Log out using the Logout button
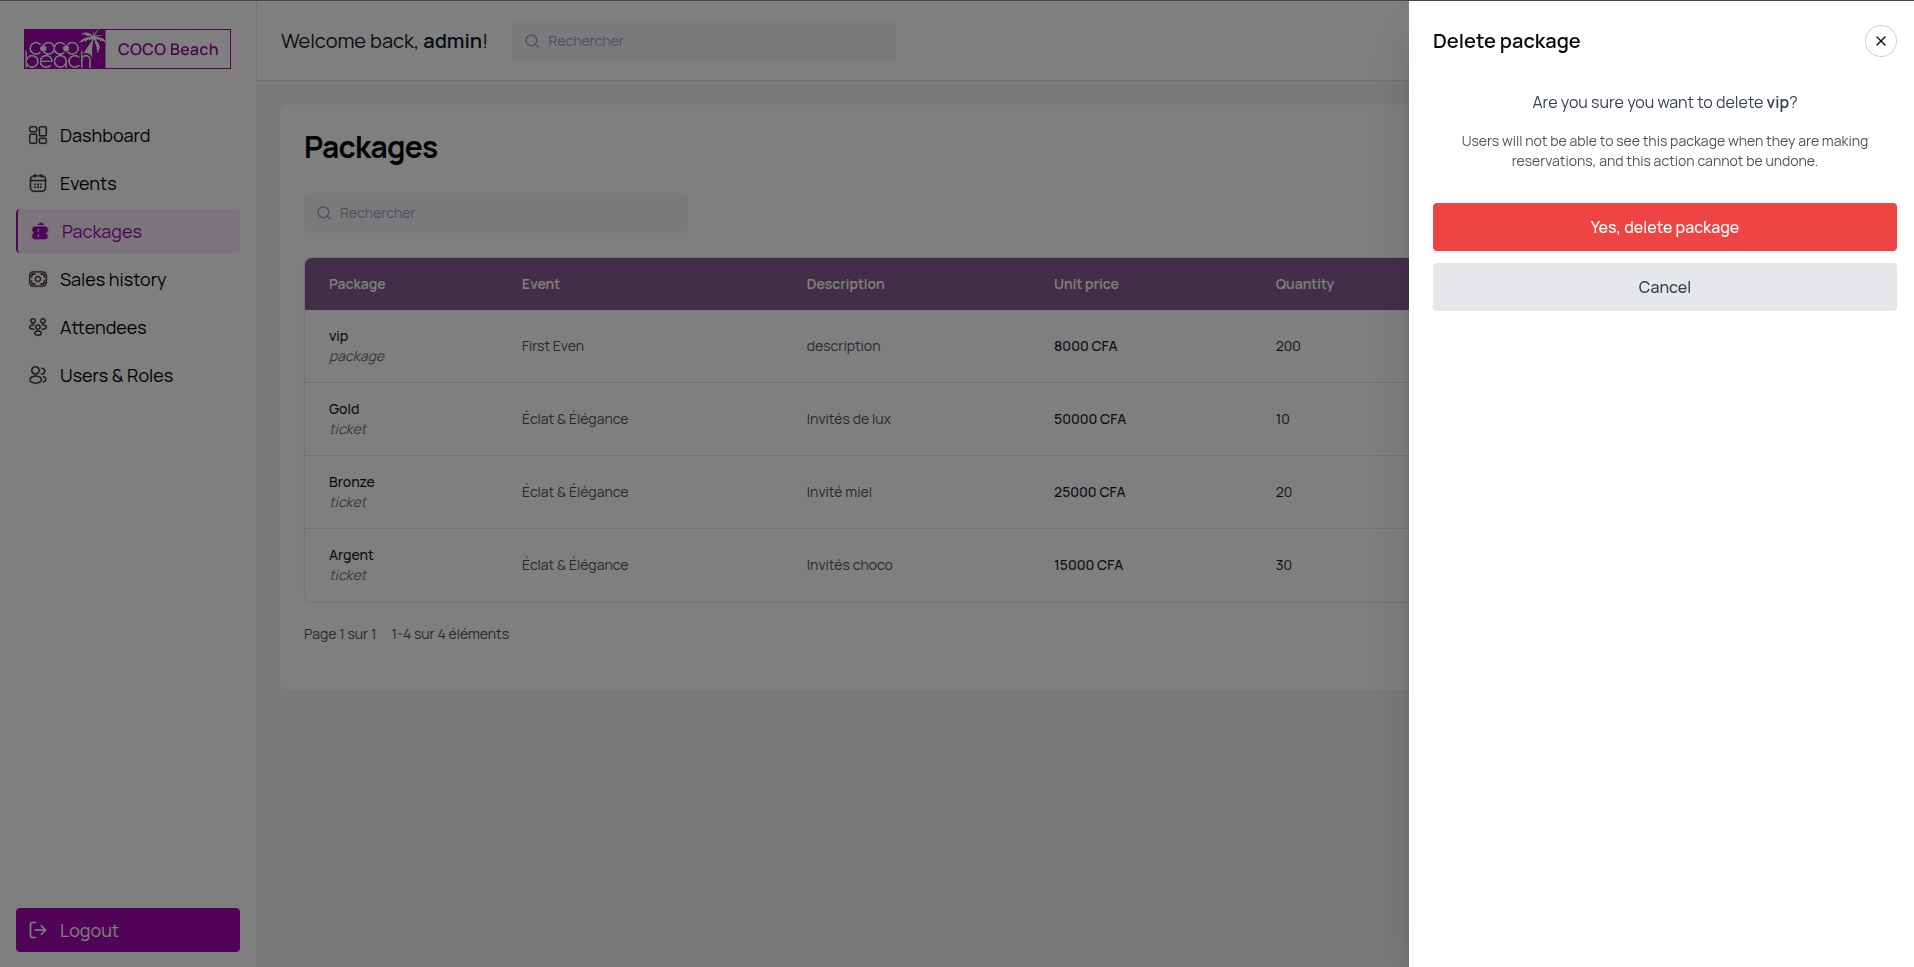The width and height of the screenshot is (1914, 967). click(128, 930)
